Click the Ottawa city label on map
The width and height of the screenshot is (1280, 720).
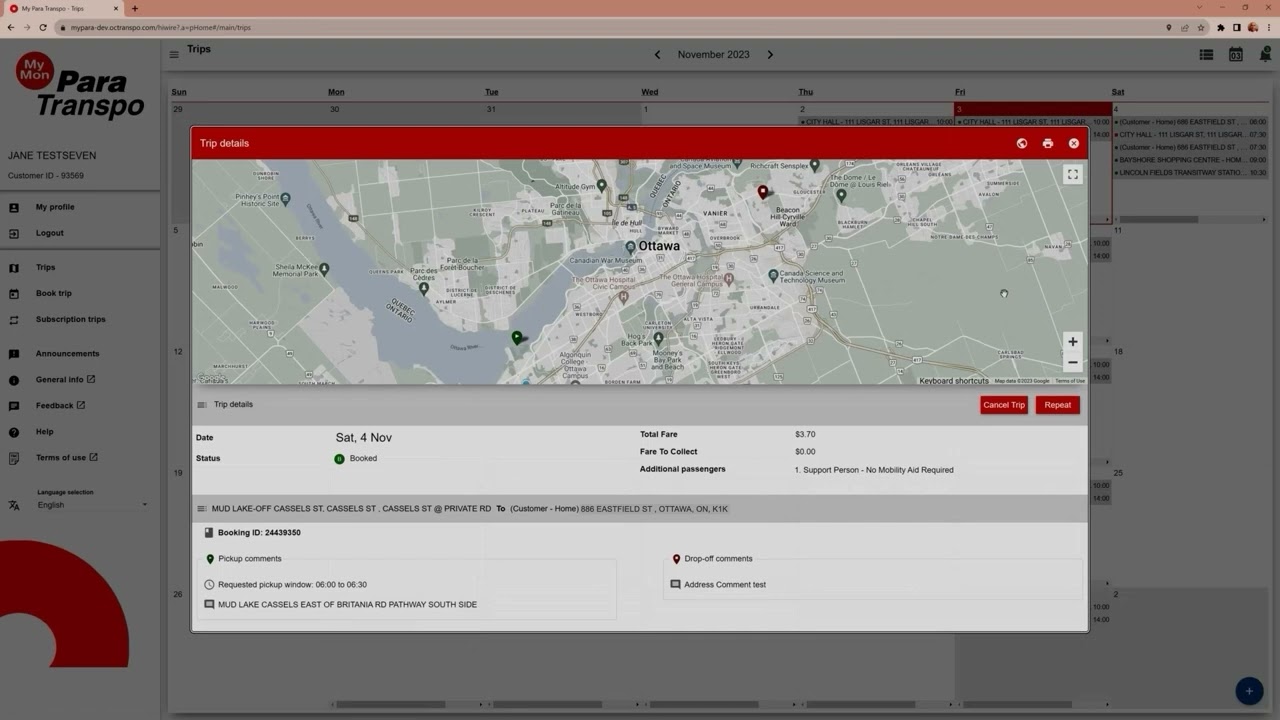[659, 246]
